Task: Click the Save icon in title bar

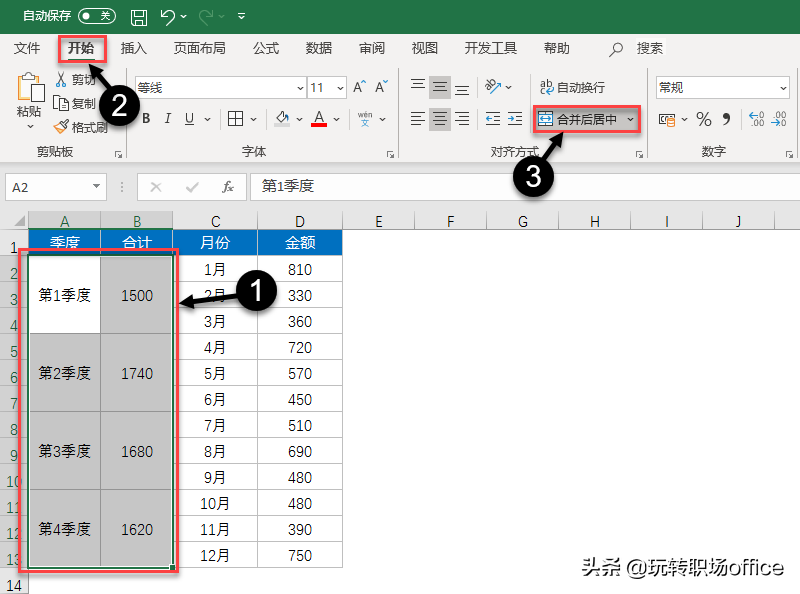Action: [x=139, y=17]
